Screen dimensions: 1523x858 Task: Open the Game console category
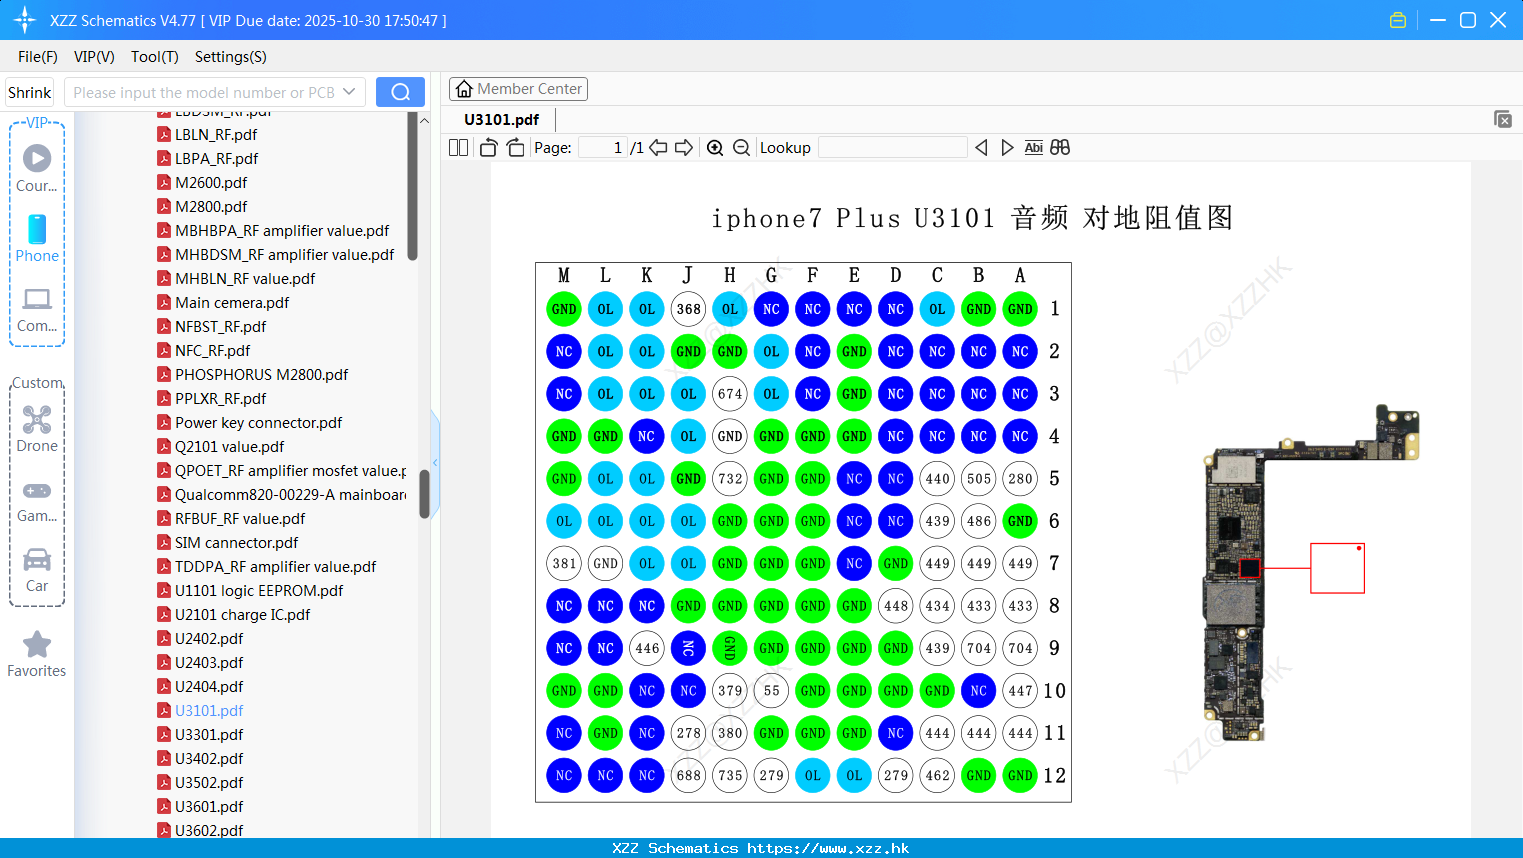[37, 500]
